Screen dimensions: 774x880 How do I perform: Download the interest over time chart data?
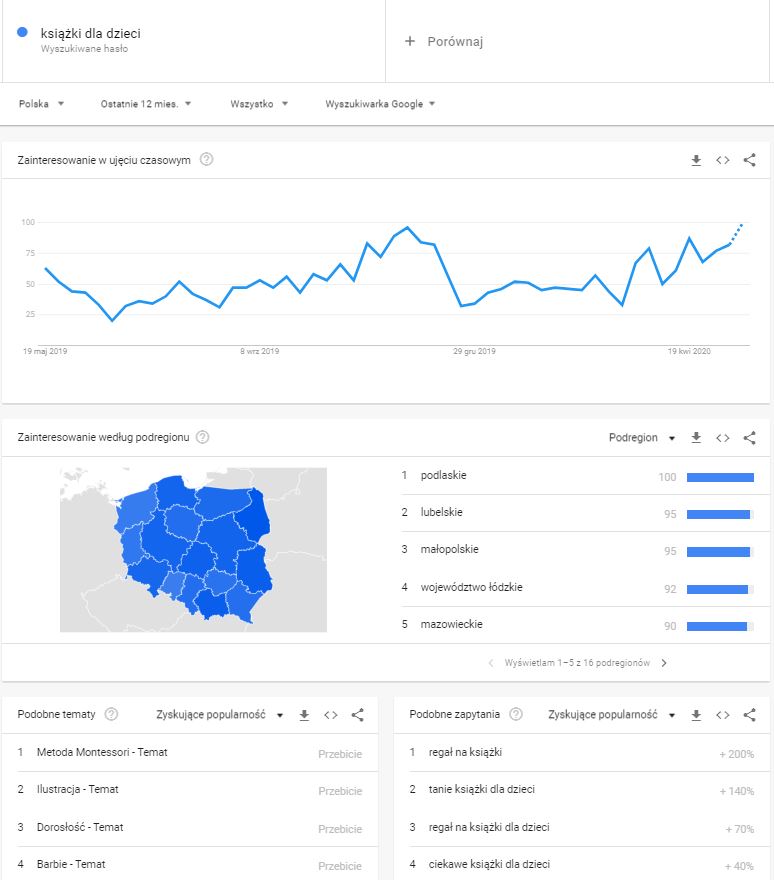[696, 160]
